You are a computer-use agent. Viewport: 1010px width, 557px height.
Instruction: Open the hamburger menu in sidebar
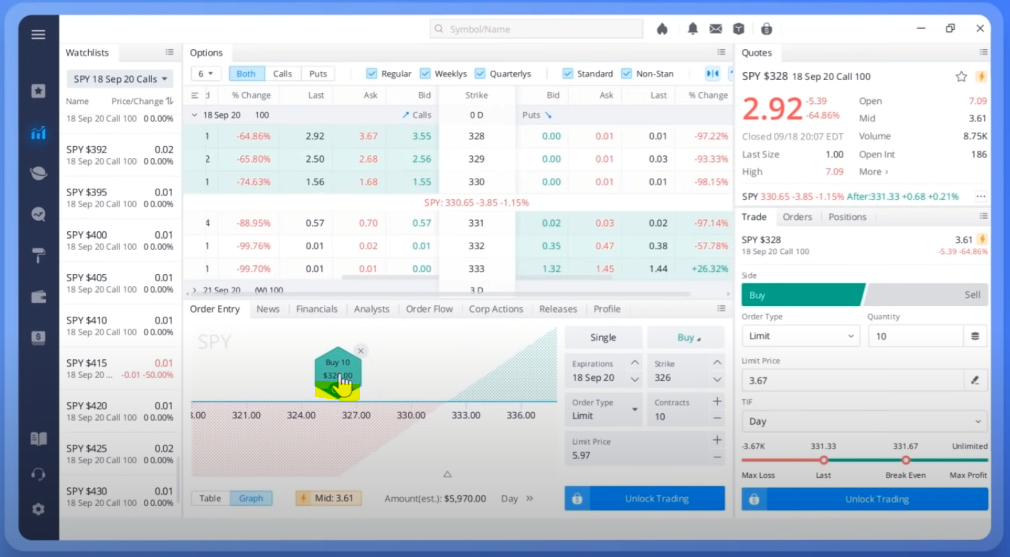click(x=38, y=34)
